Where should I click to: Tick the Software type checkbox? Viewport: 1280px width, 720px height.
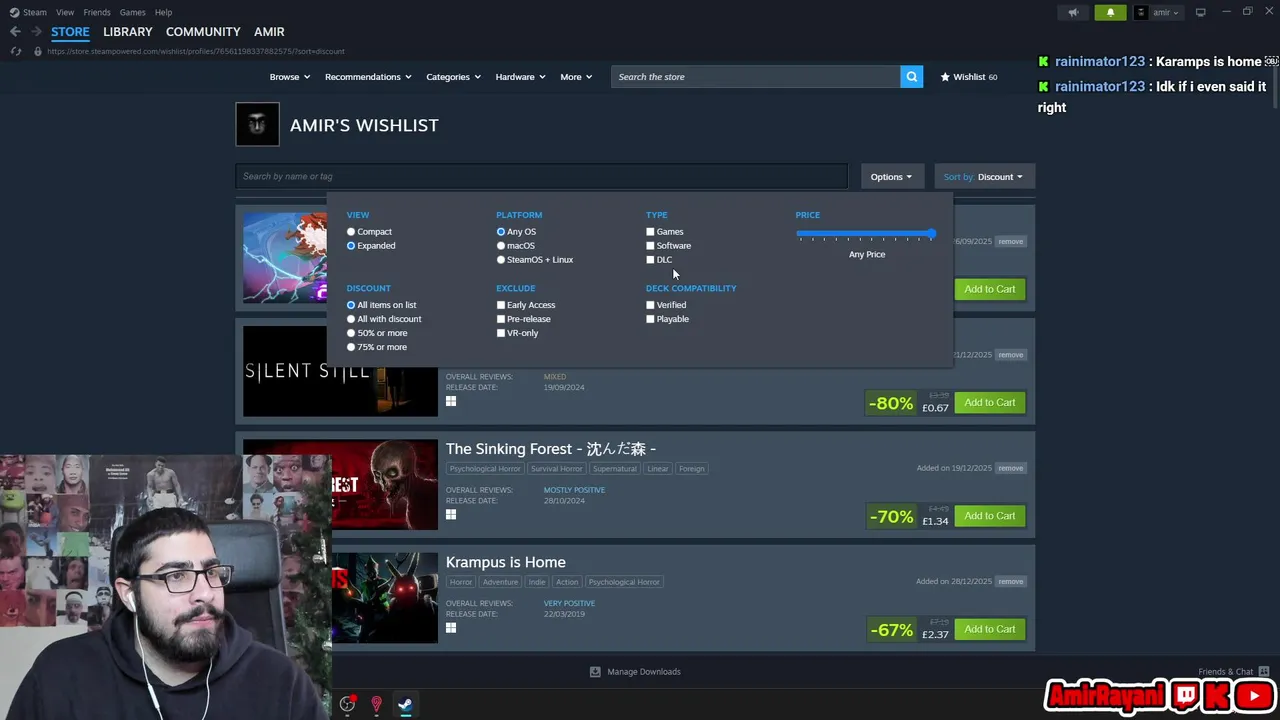point(650,246)
